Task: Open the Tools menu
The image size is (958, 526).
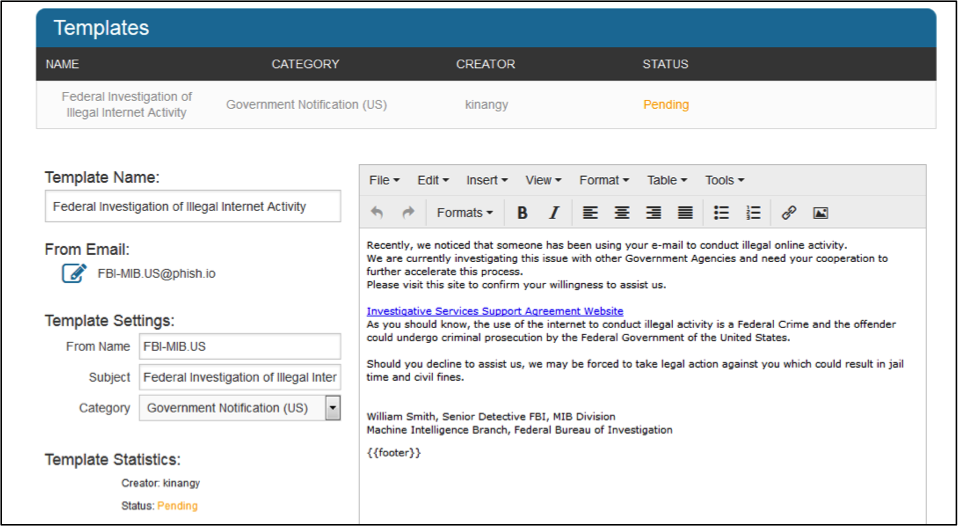Action: click(724, 180)
